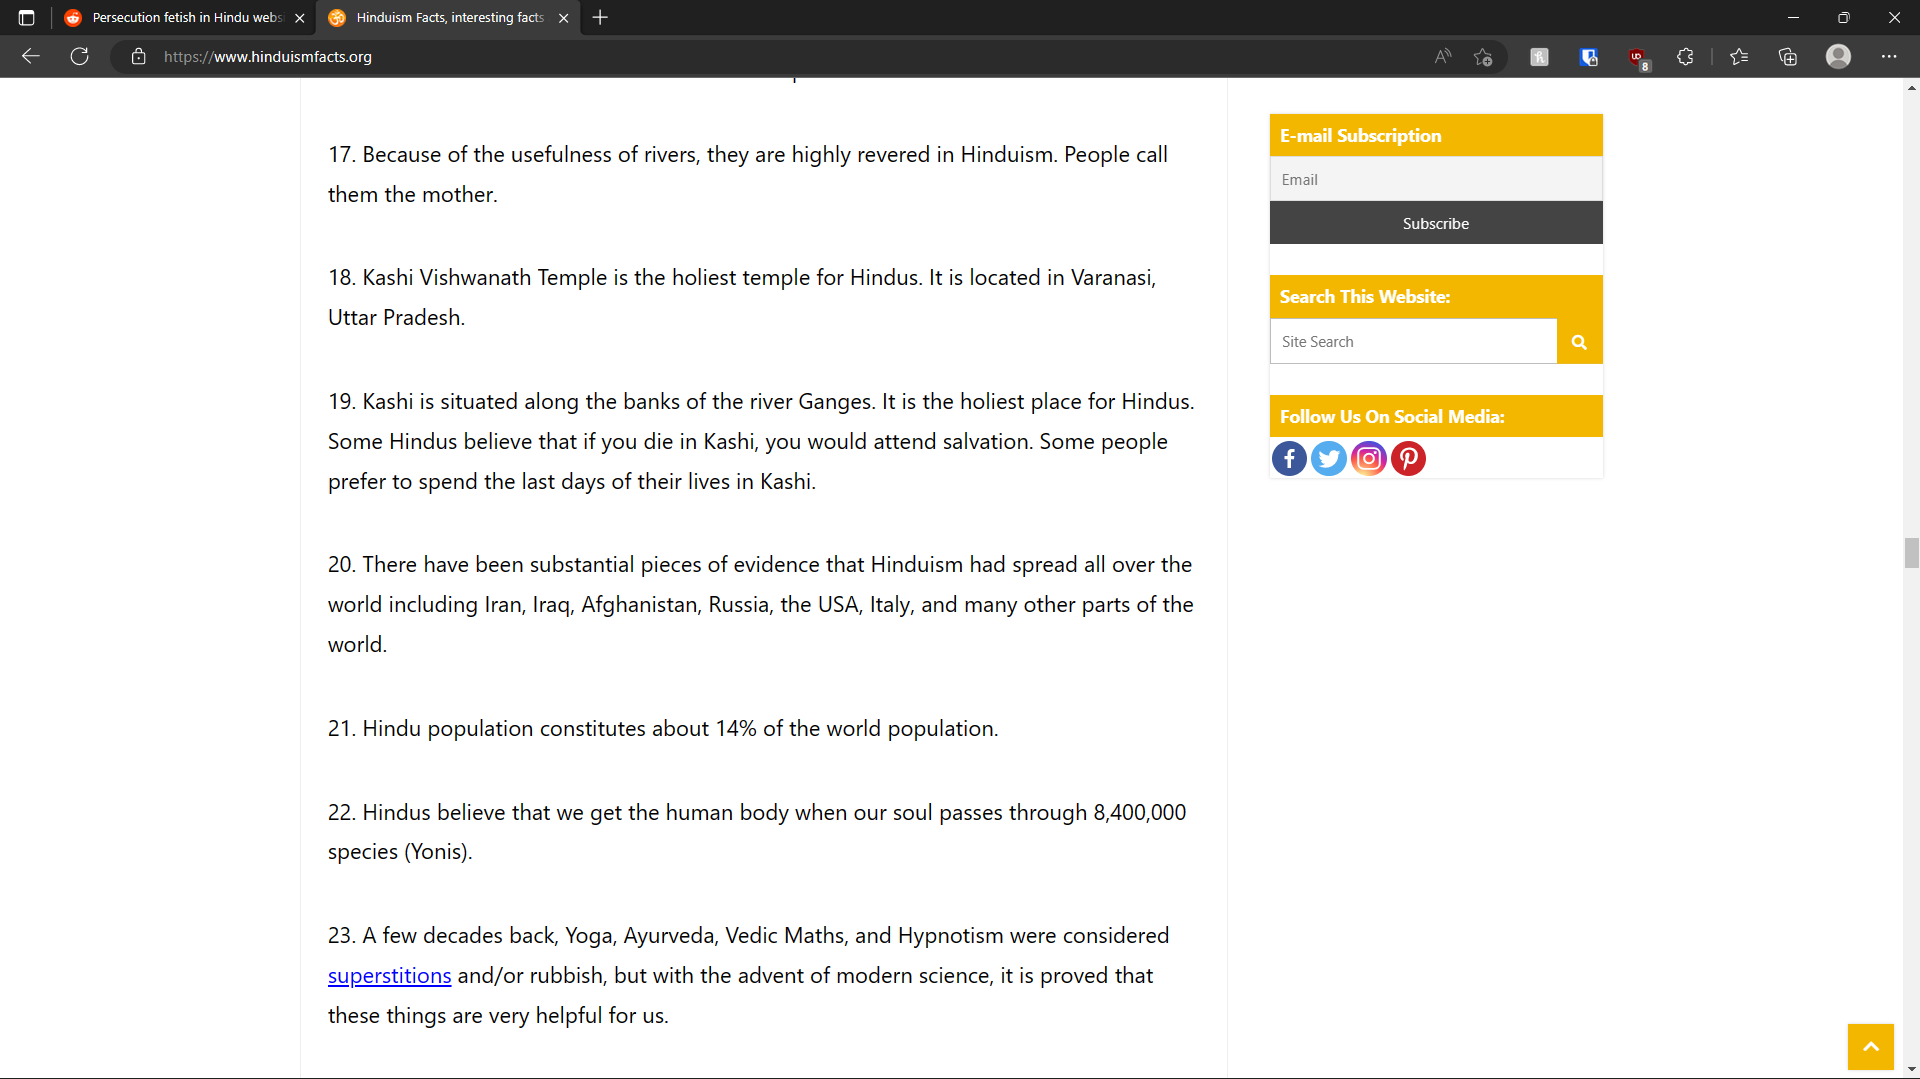The width and height of the screenshot is (1920, 1079).
Task: Open the tab actions menu
Action: point(27,18)
